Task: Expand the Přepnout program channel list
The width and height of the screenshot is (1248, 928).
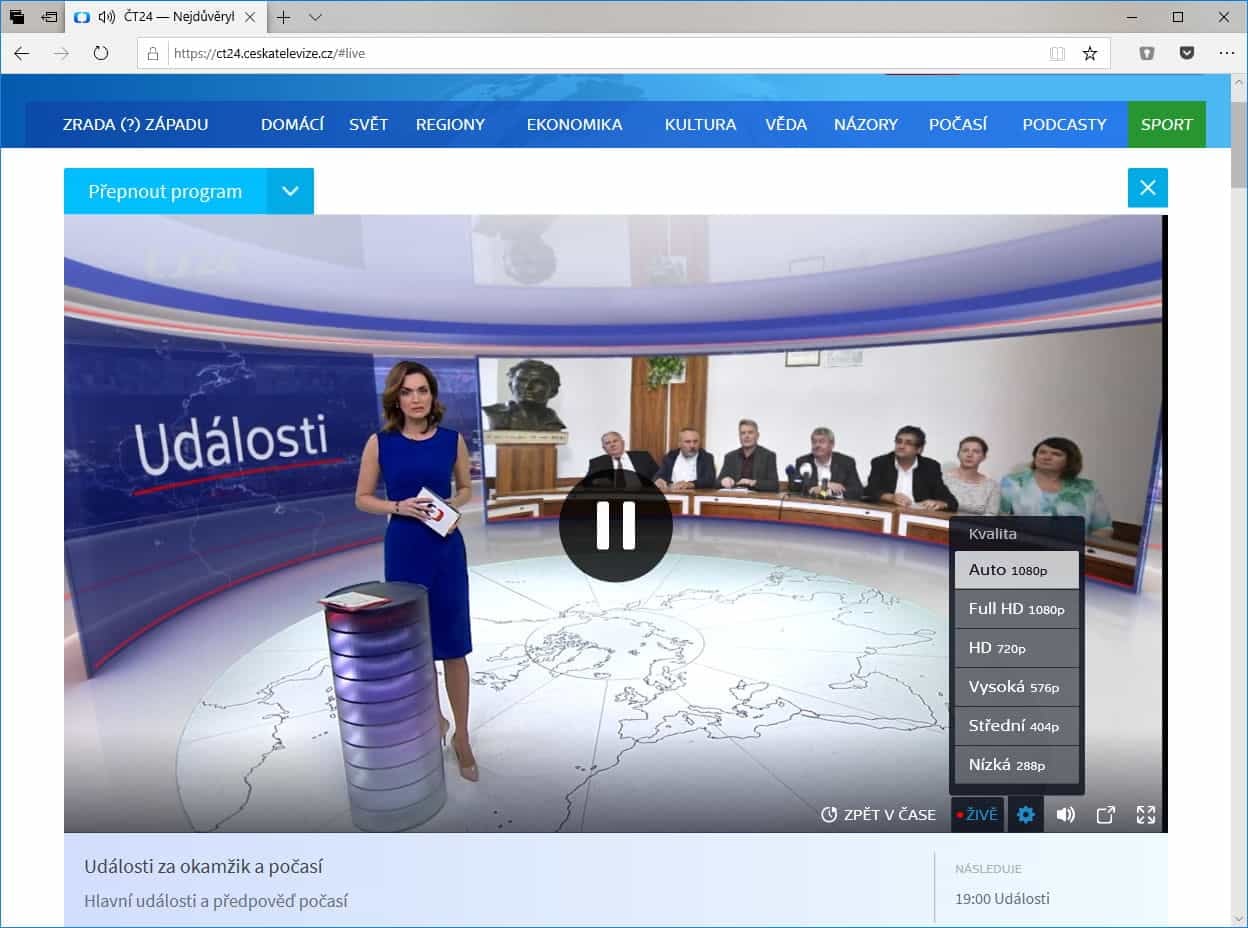Action: coord(290,190)
